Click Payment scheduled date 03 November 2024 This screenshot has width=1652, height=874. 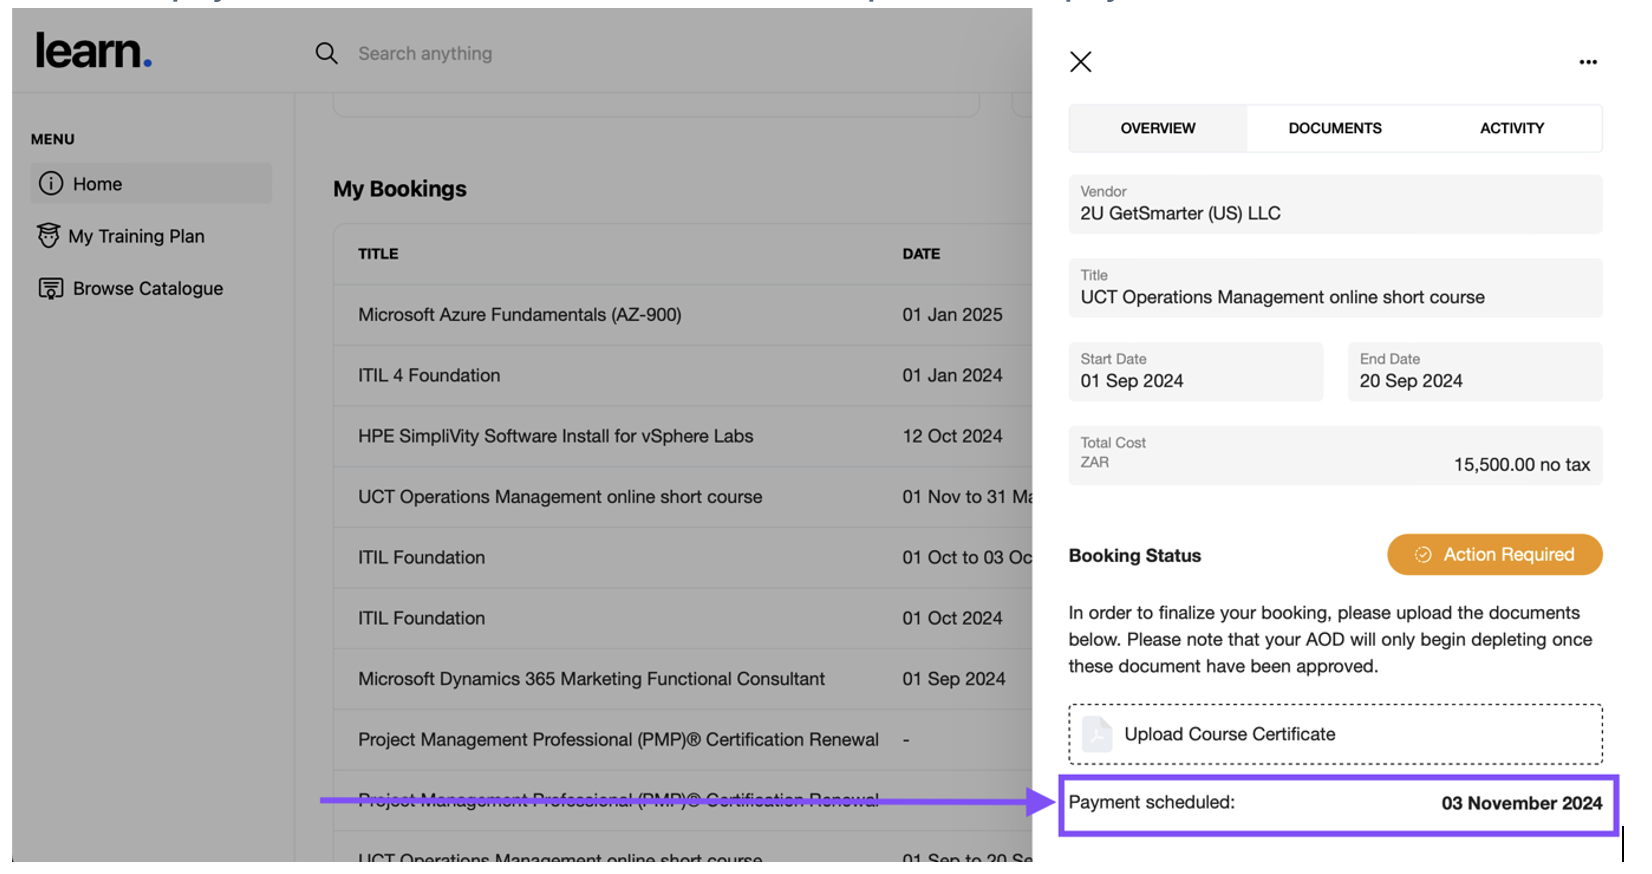point(1521,803)
